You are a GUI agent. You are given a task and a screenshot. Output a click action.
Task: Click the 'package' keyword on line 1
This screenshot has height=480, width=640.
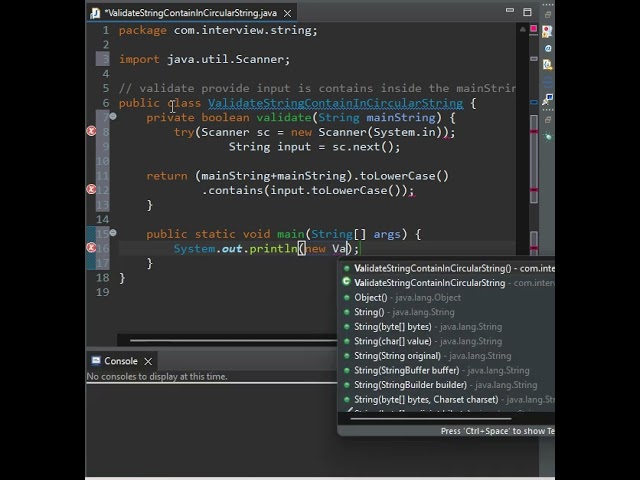coord(143,31)
